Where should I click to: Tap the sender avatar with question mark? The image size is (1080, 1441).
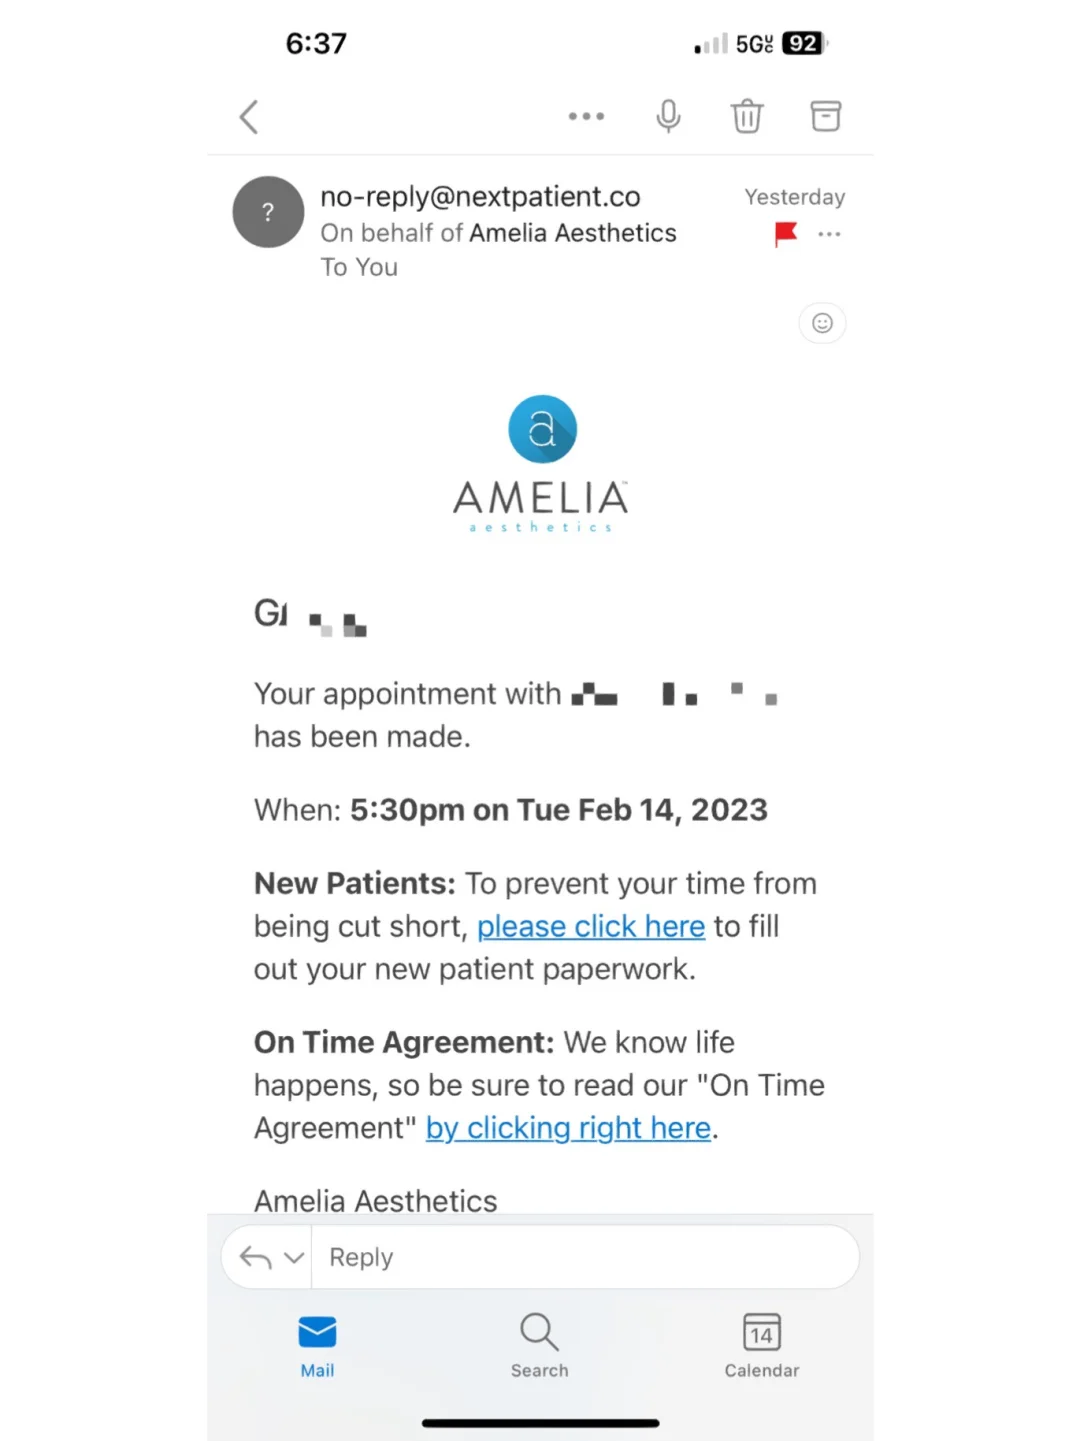(x=268, y=212)
